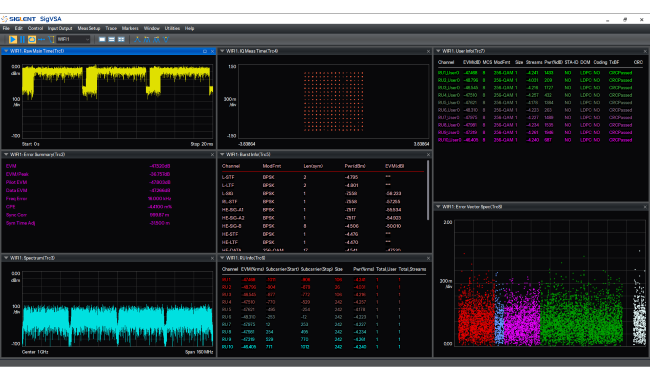Close the User Info panel

coord(645,51)
